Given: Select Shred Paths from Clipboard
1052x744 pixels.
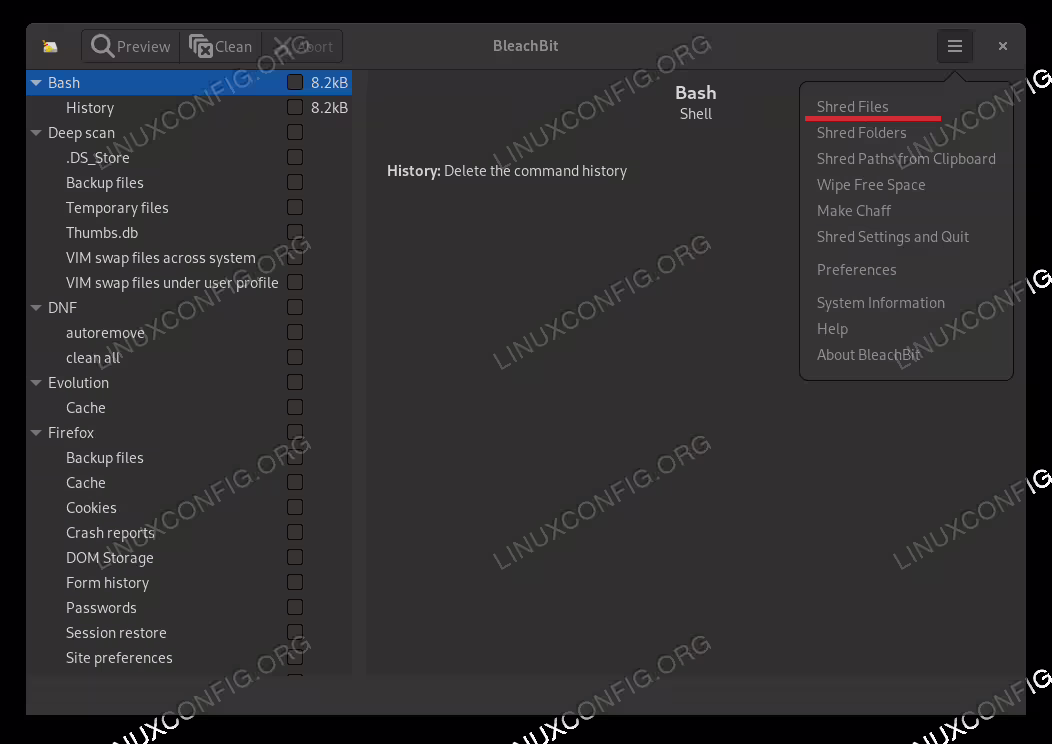Looking at the screenshot, I should [906, 159].
